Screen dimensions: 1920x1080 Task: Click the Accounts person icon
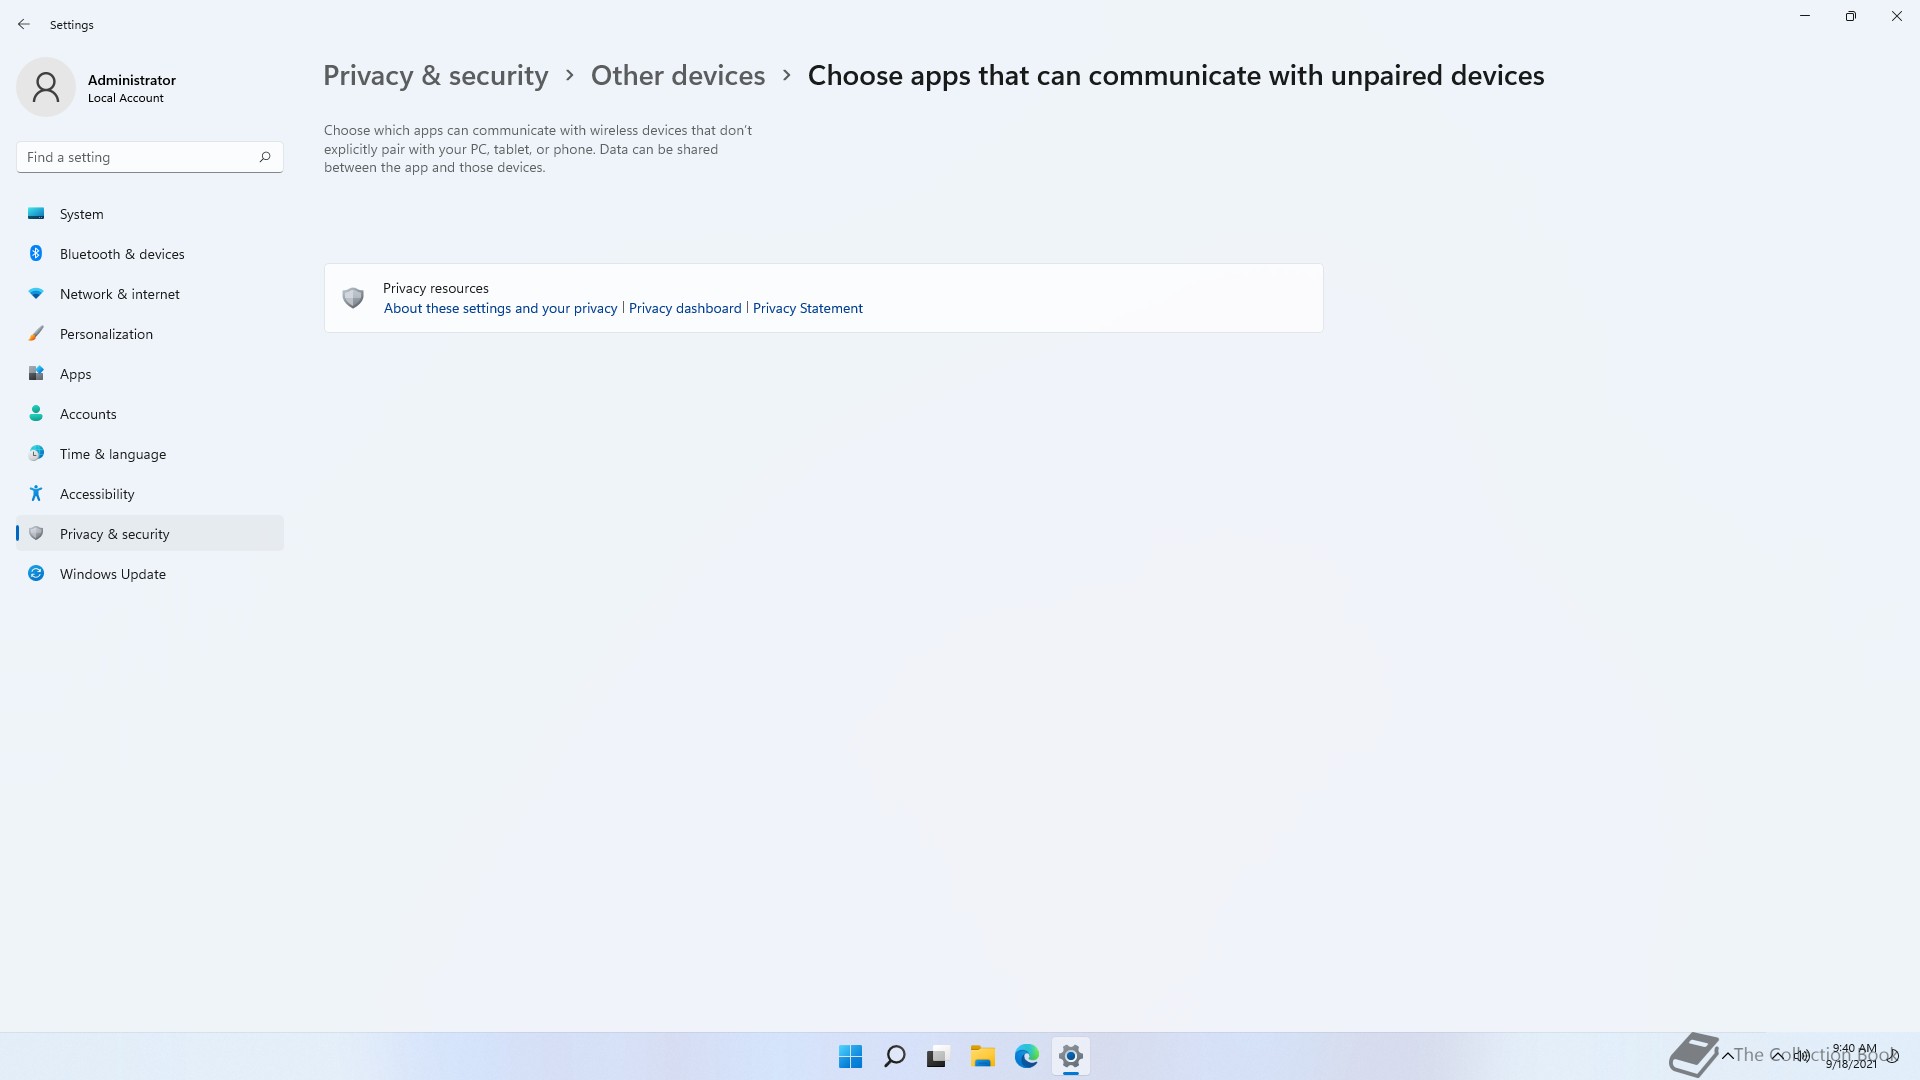36,414
